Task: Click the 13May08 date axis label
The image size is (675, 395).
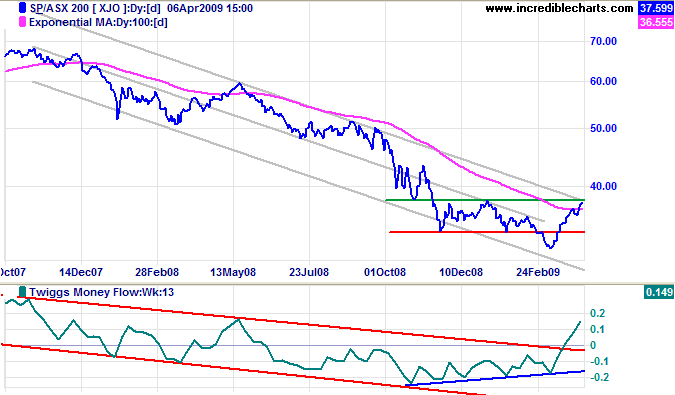Action: click(x=233, y=272)
